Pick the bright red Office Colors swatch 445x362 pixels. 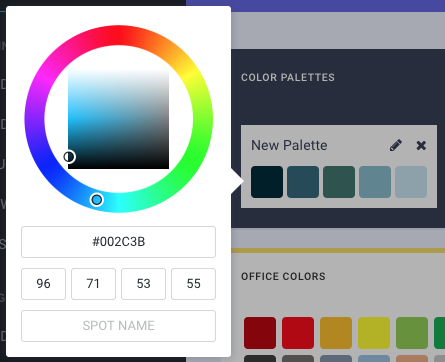pyautogui.click(x=298, y=333)
